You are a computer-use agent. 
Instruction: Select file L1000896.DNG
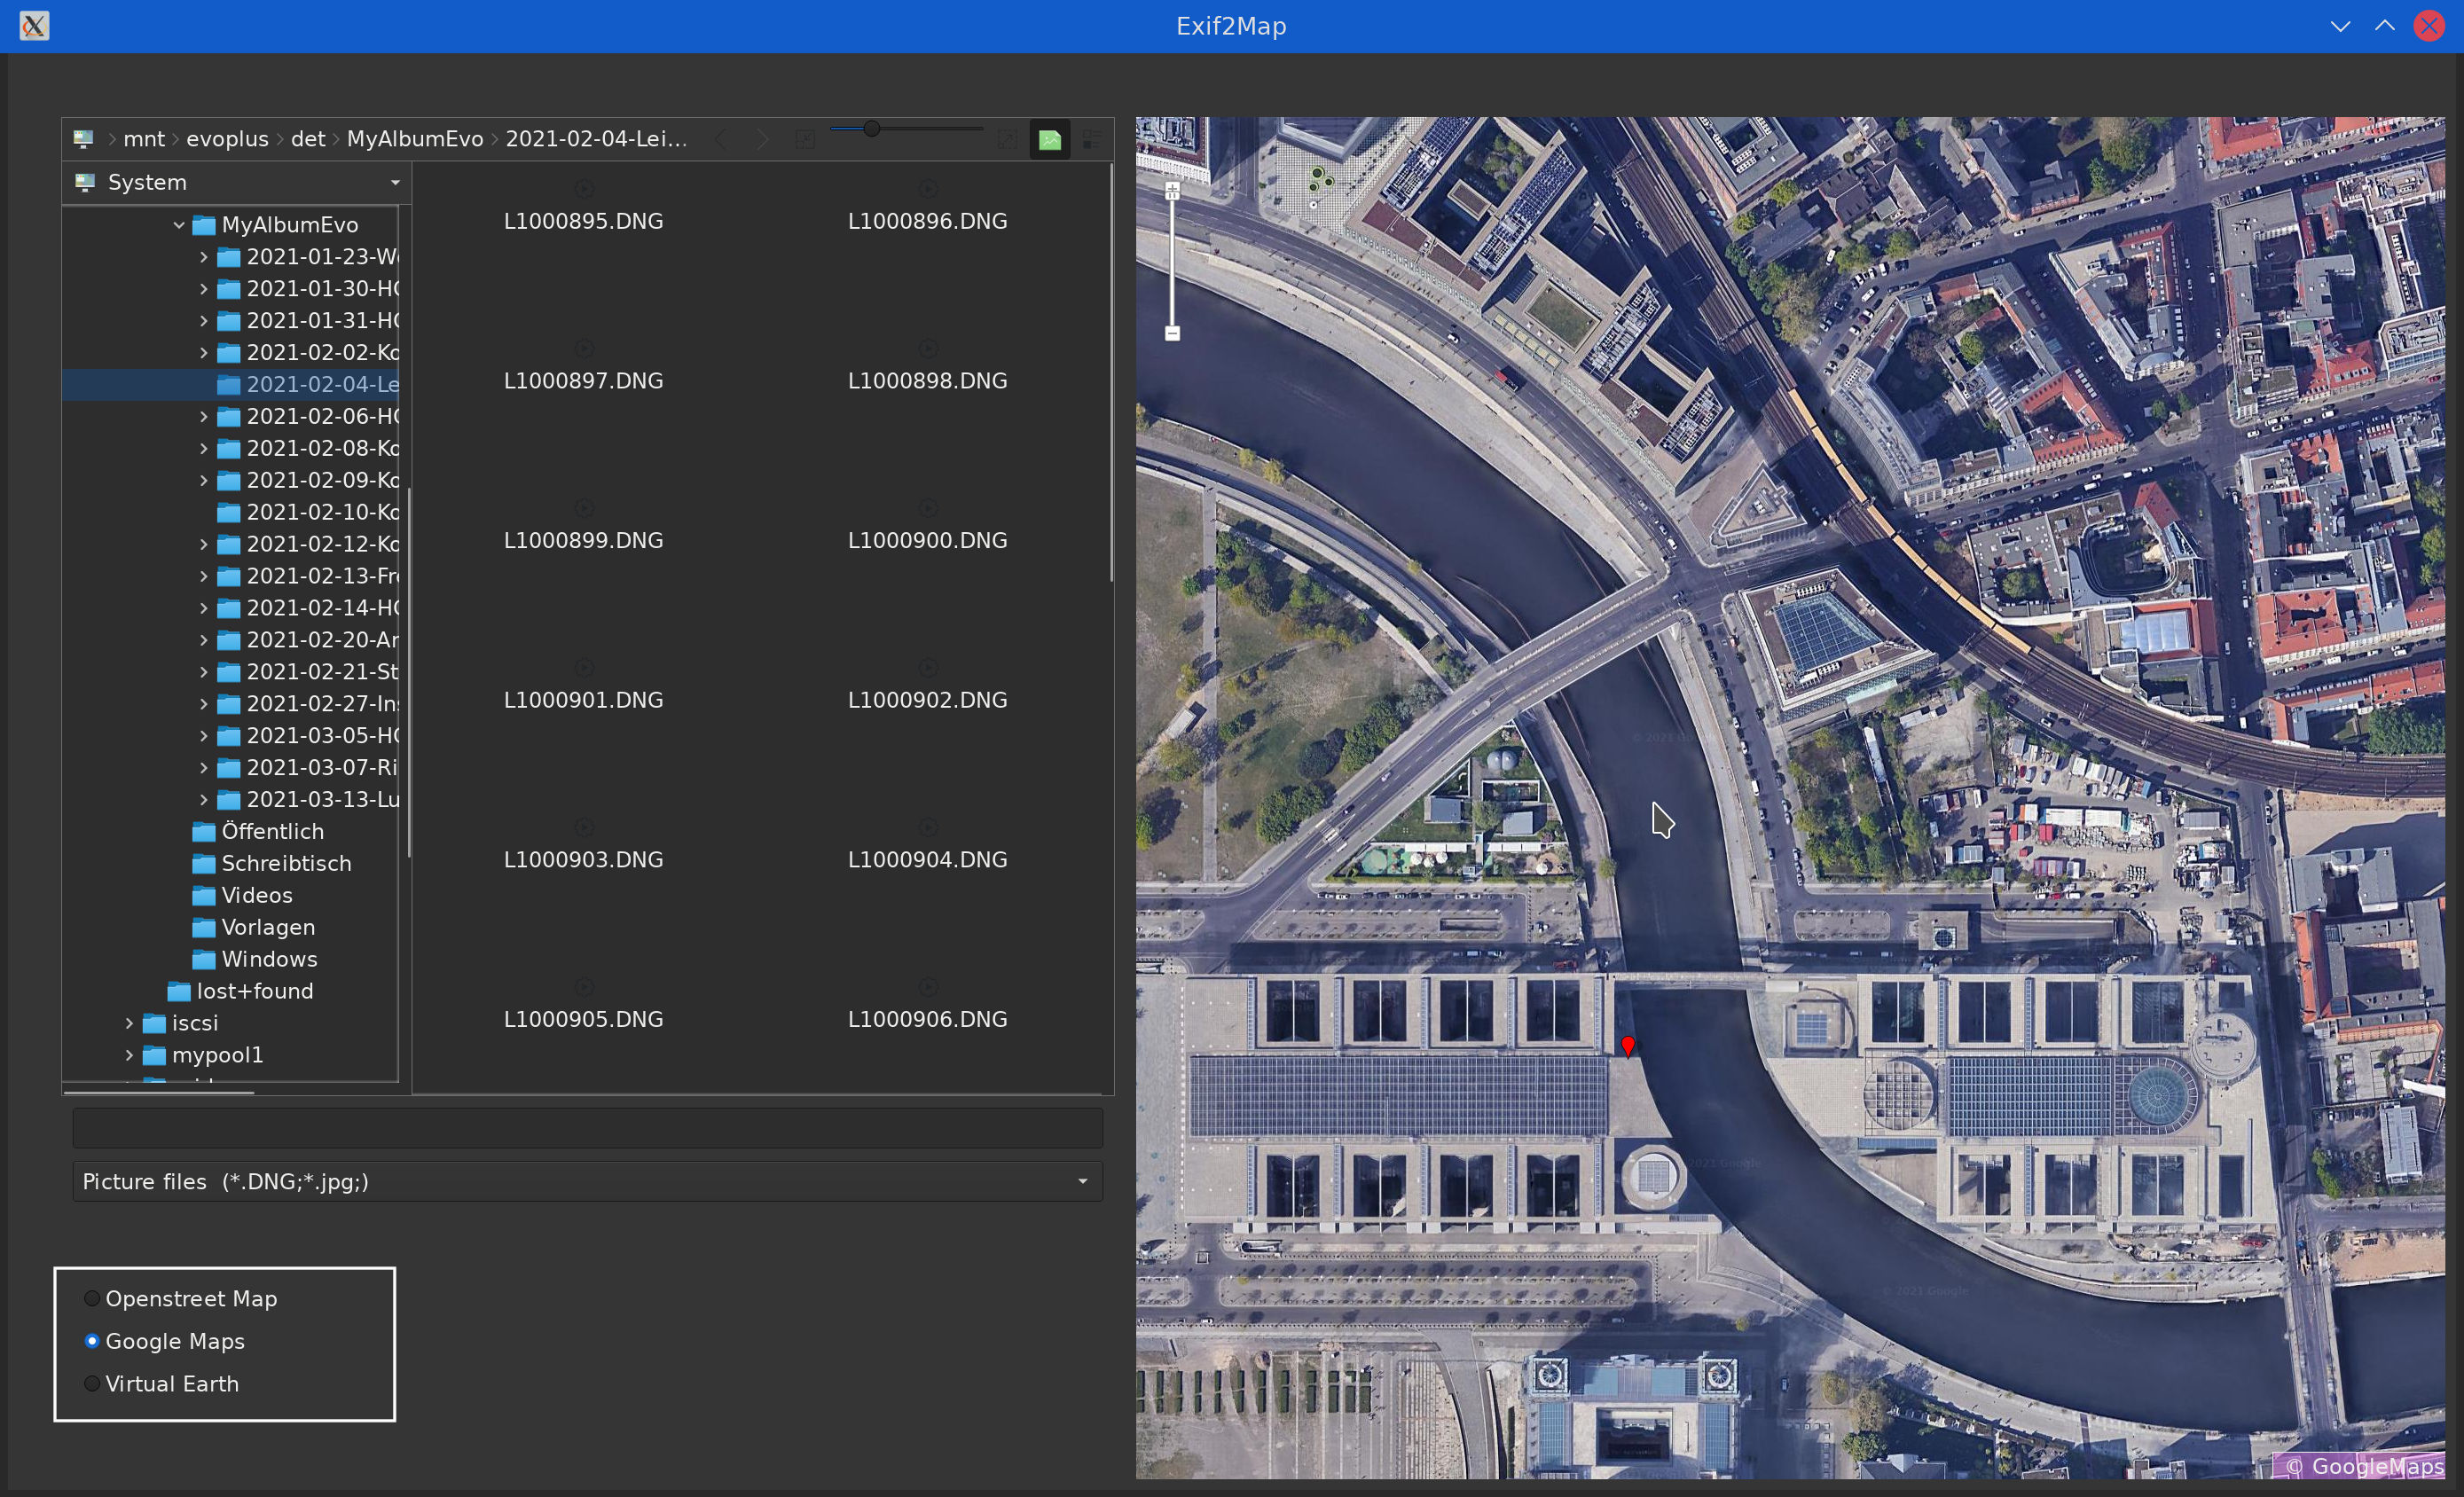pyautogui.click(x=928, y=221)
